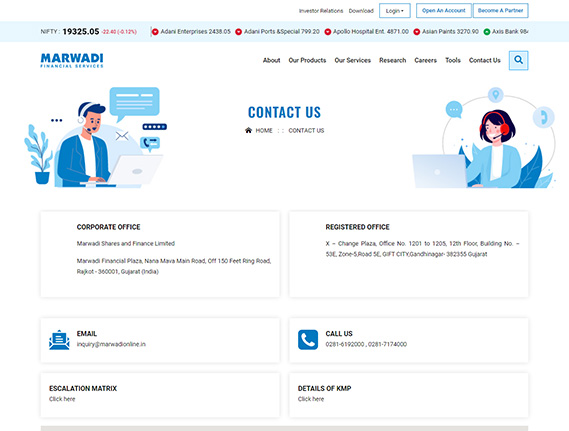Click here under Escalation Matrix
Image resolution: width=569 pixels, height=431 pixels.
click(62, 399)
